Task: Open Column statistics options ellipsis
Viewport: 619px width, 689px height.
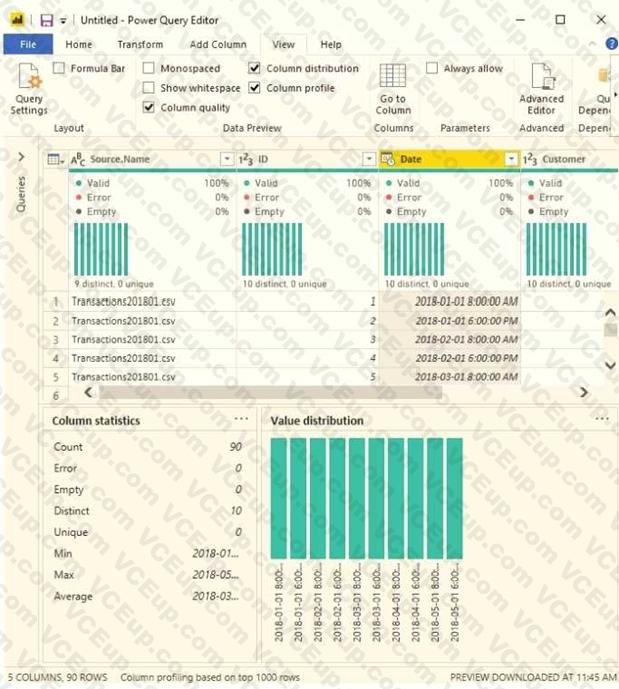Action: [x=241, y=419]
